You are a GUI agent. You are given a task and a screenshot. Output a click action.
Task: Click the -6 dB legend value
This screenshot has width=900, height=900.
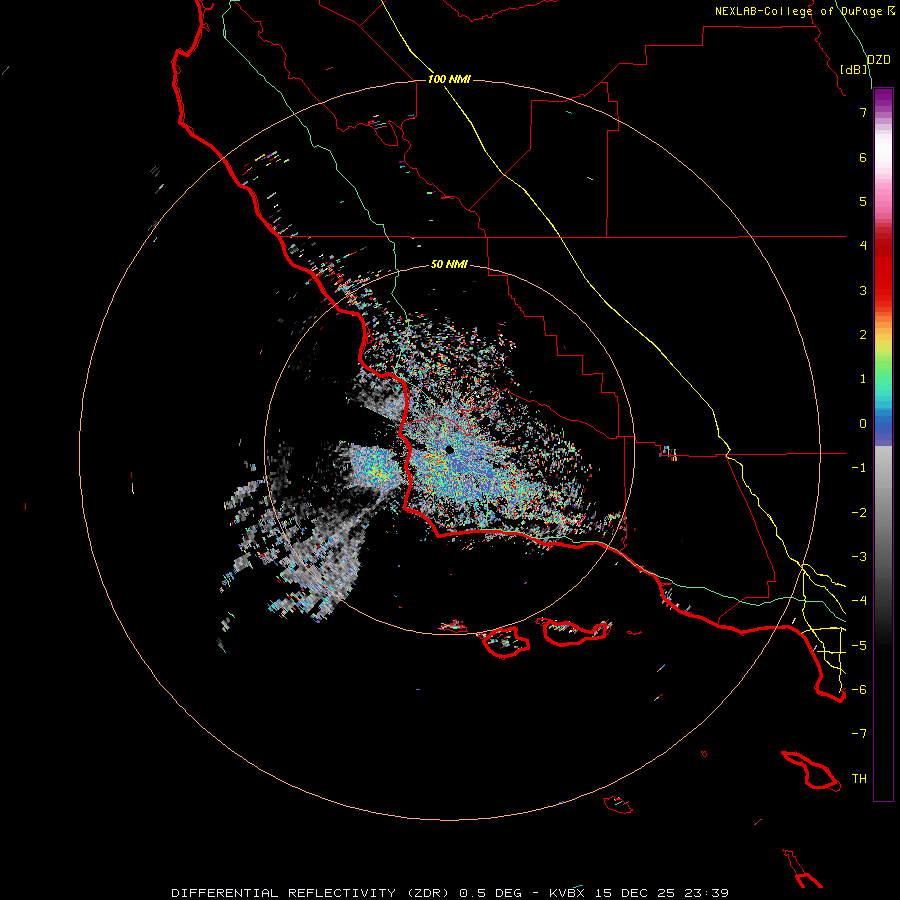point(859,689)
